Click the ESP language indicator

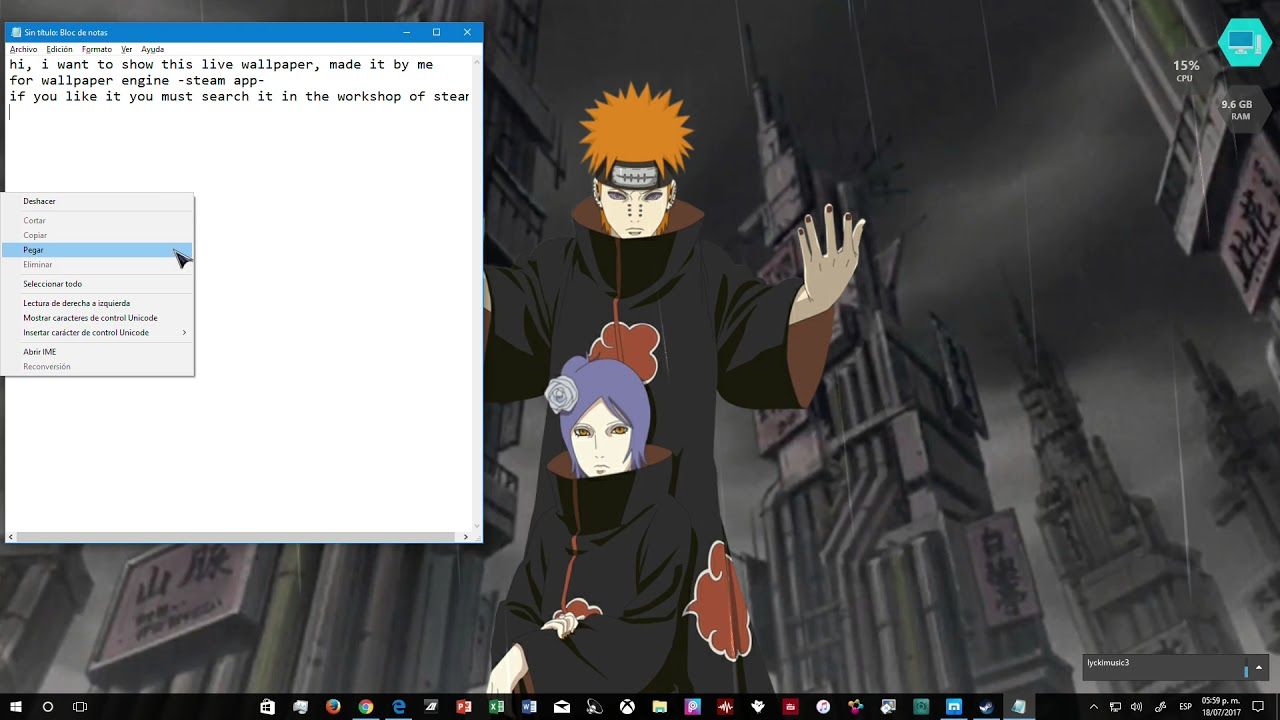coord(1185,706)
